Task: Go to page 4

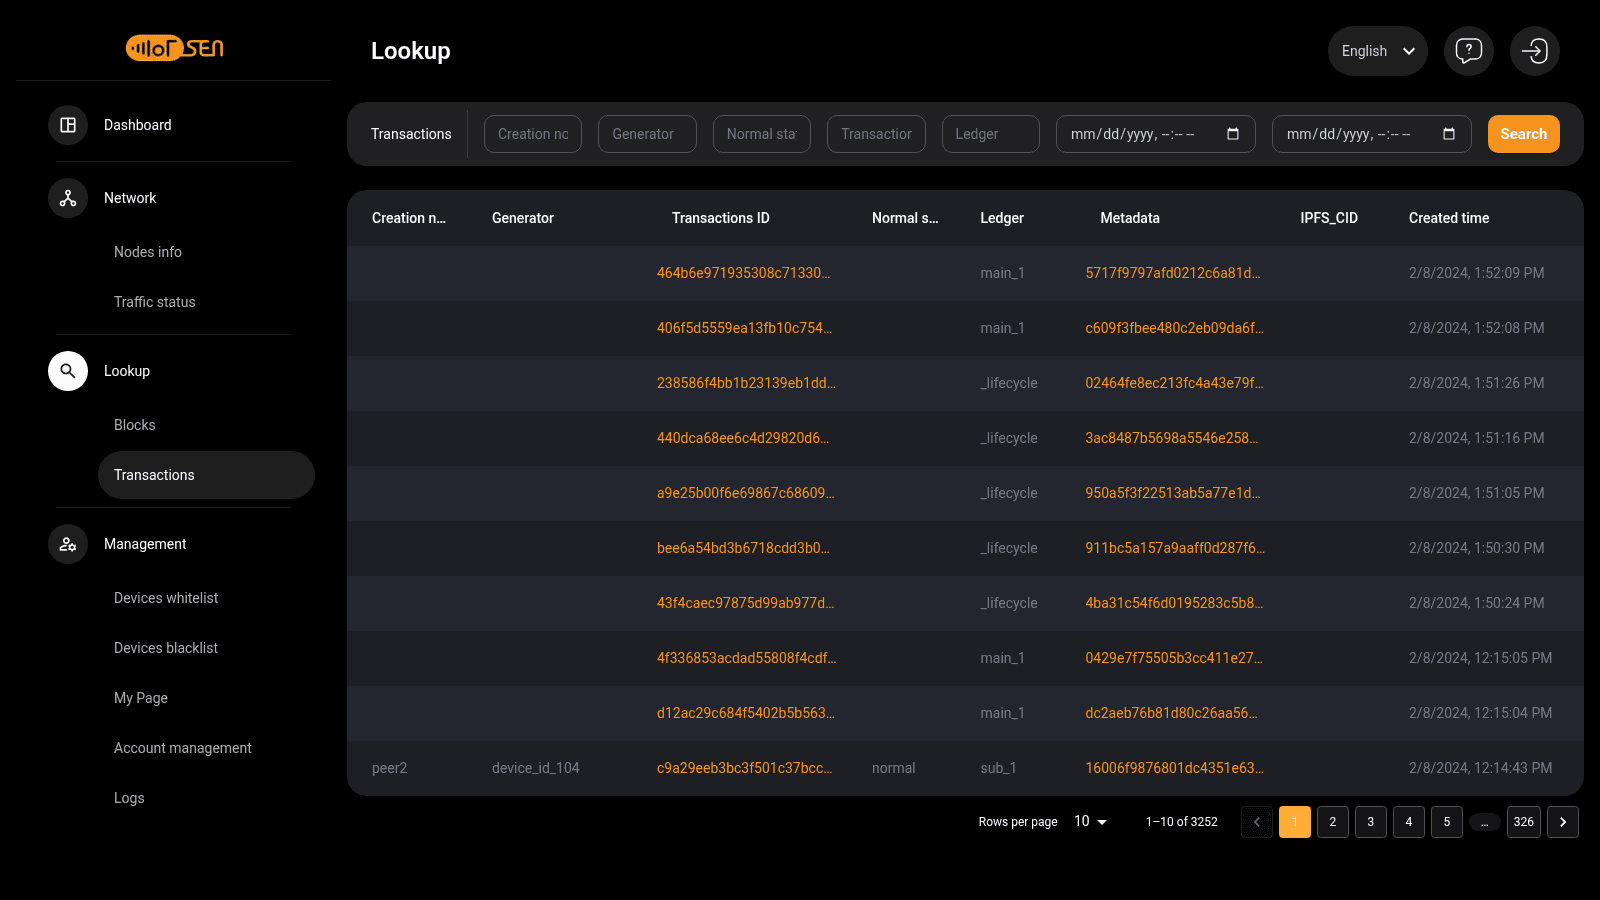Action: [x=1409, y=822]
